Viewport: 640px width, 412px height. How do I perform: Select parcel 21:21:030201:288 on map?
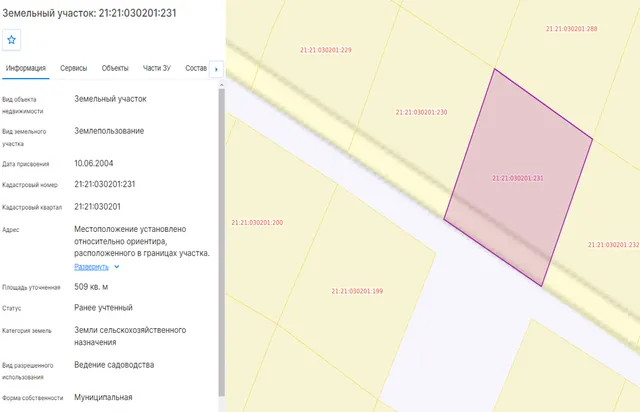tap(571, 29)
